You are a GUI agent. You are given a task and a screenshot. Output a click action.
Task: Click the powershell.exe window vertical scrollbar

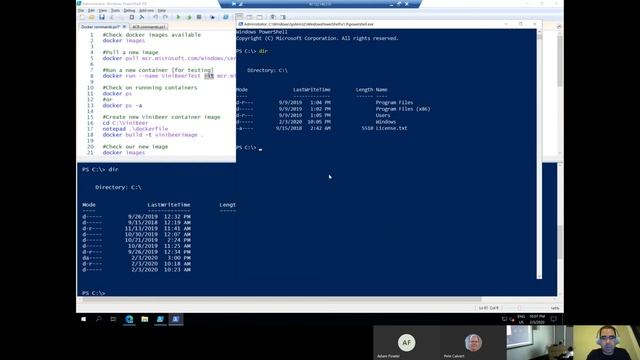pos(540,155)
